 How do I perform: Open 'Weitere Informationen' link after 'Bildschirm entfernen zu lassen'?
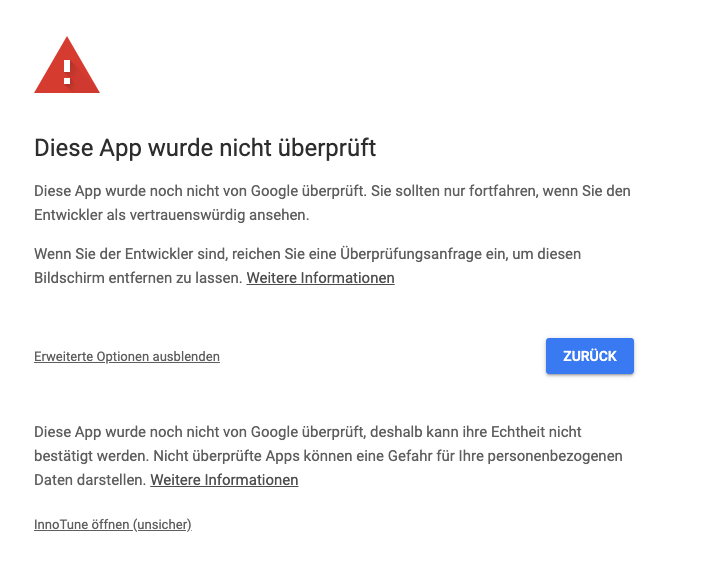[320, 278]
